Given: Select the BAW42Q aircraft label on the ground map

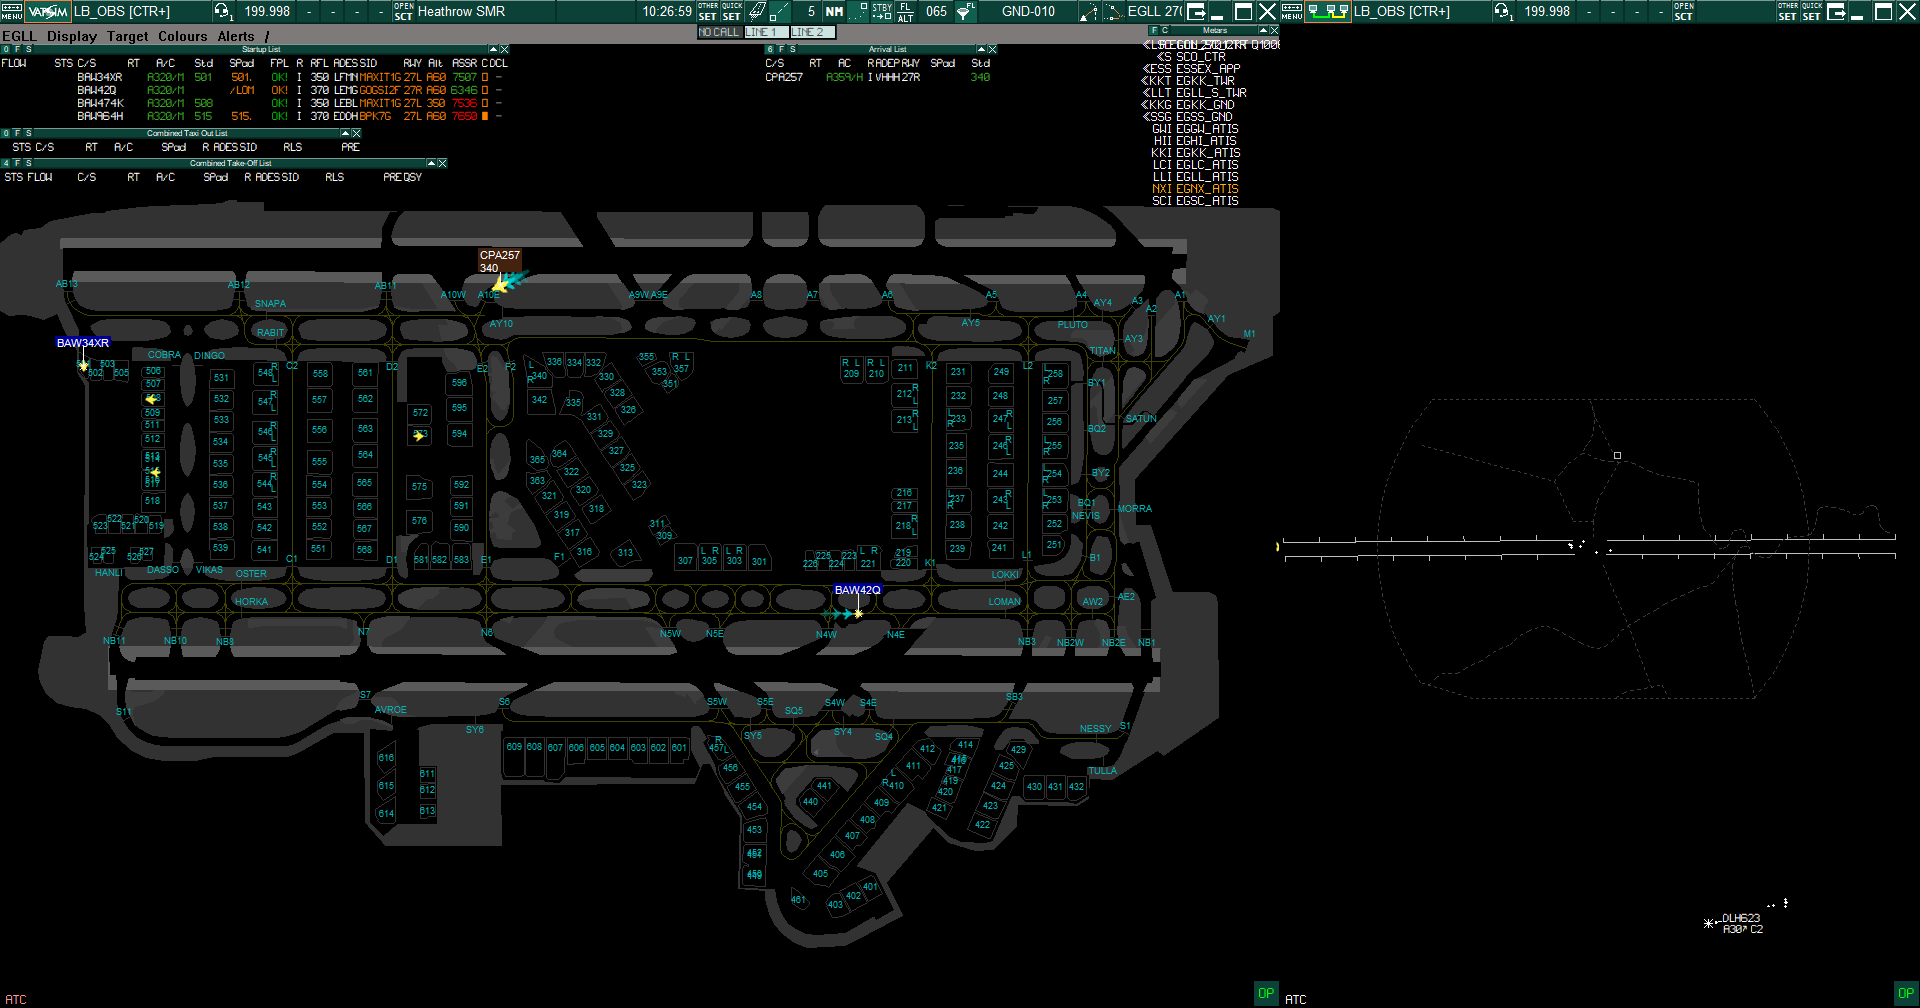Looking at the screenshot, I should [x=856, y=590].
